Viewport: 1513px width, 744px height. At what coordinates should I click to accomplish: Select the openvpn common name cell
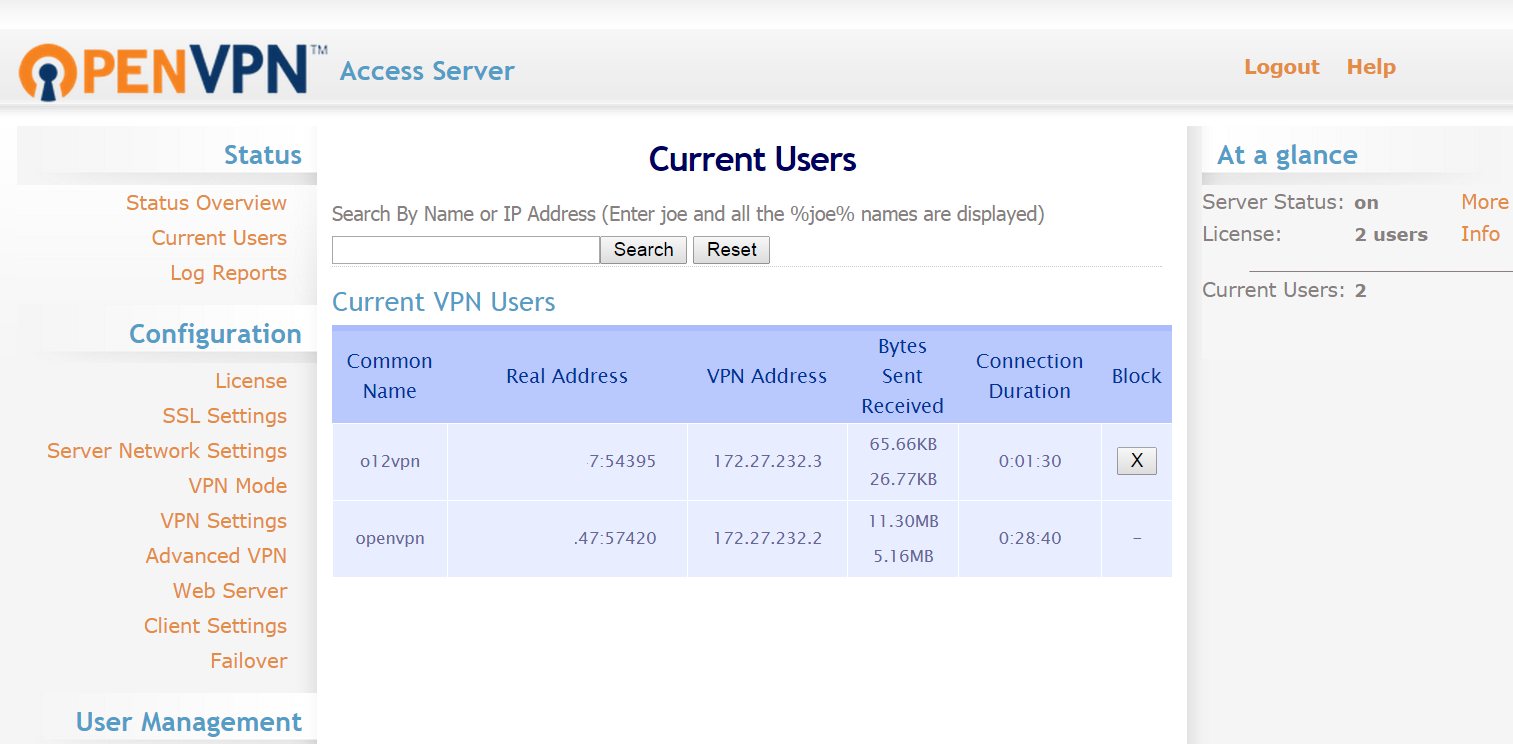(x=390, y=538)
